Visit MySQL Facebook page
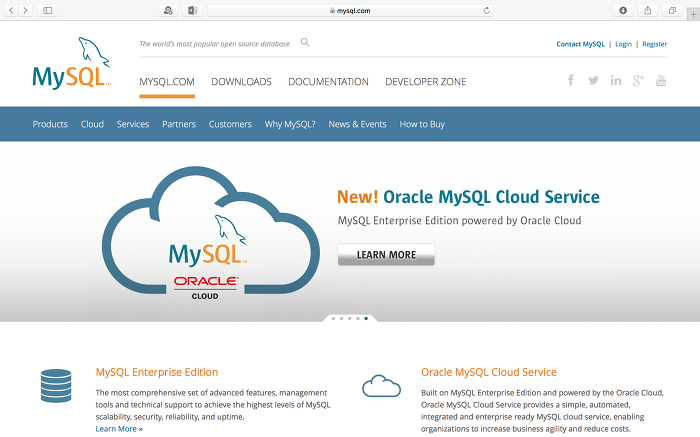700x437 pixels. coord(571,80)
